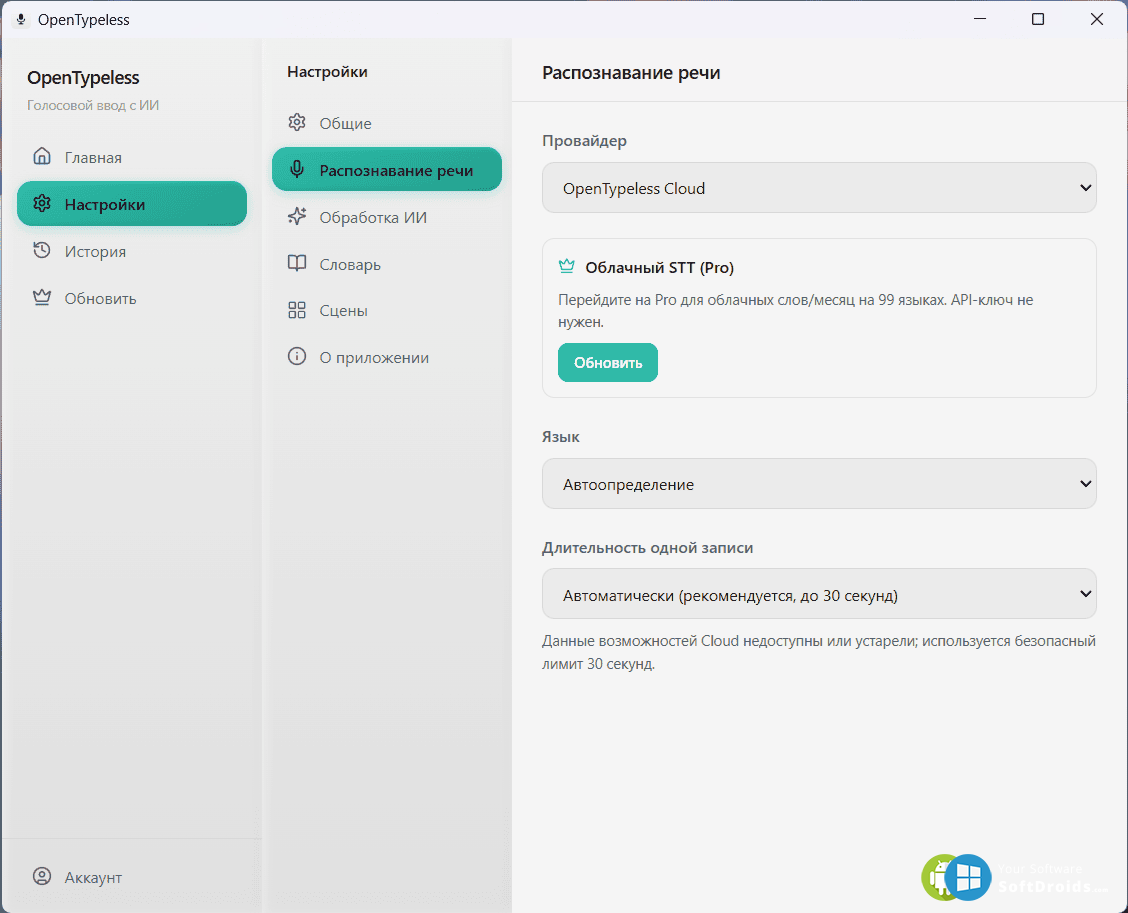Switch to the Общие settings tab
1128x913 pixels.
pyautogui.click(x=386, y=123)
